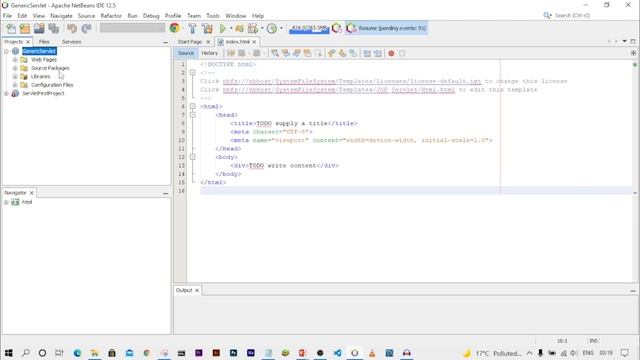
Task: Click the Shift Line Left icon
Action: click(367, 53)
